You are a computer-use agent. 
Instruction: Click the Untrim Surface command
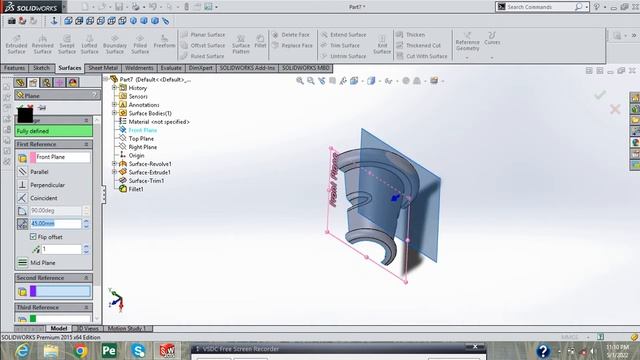coord(344,56)
